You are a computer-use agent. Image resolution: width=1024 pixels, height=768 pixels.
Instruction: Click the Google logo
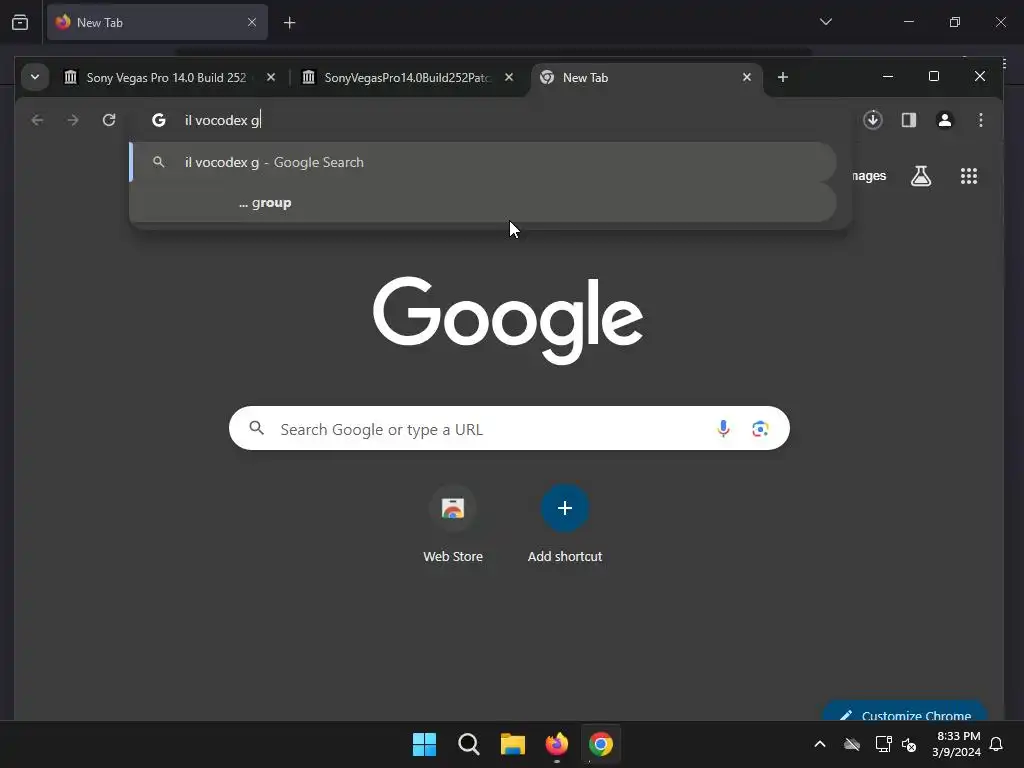point(508,320)
